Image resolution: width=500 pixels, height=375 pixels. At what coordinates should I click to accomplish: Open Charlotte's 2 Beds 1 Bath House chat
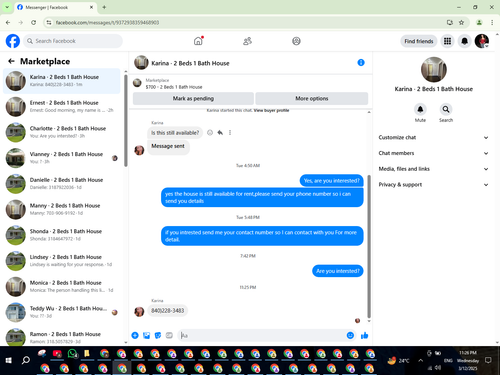62,132
